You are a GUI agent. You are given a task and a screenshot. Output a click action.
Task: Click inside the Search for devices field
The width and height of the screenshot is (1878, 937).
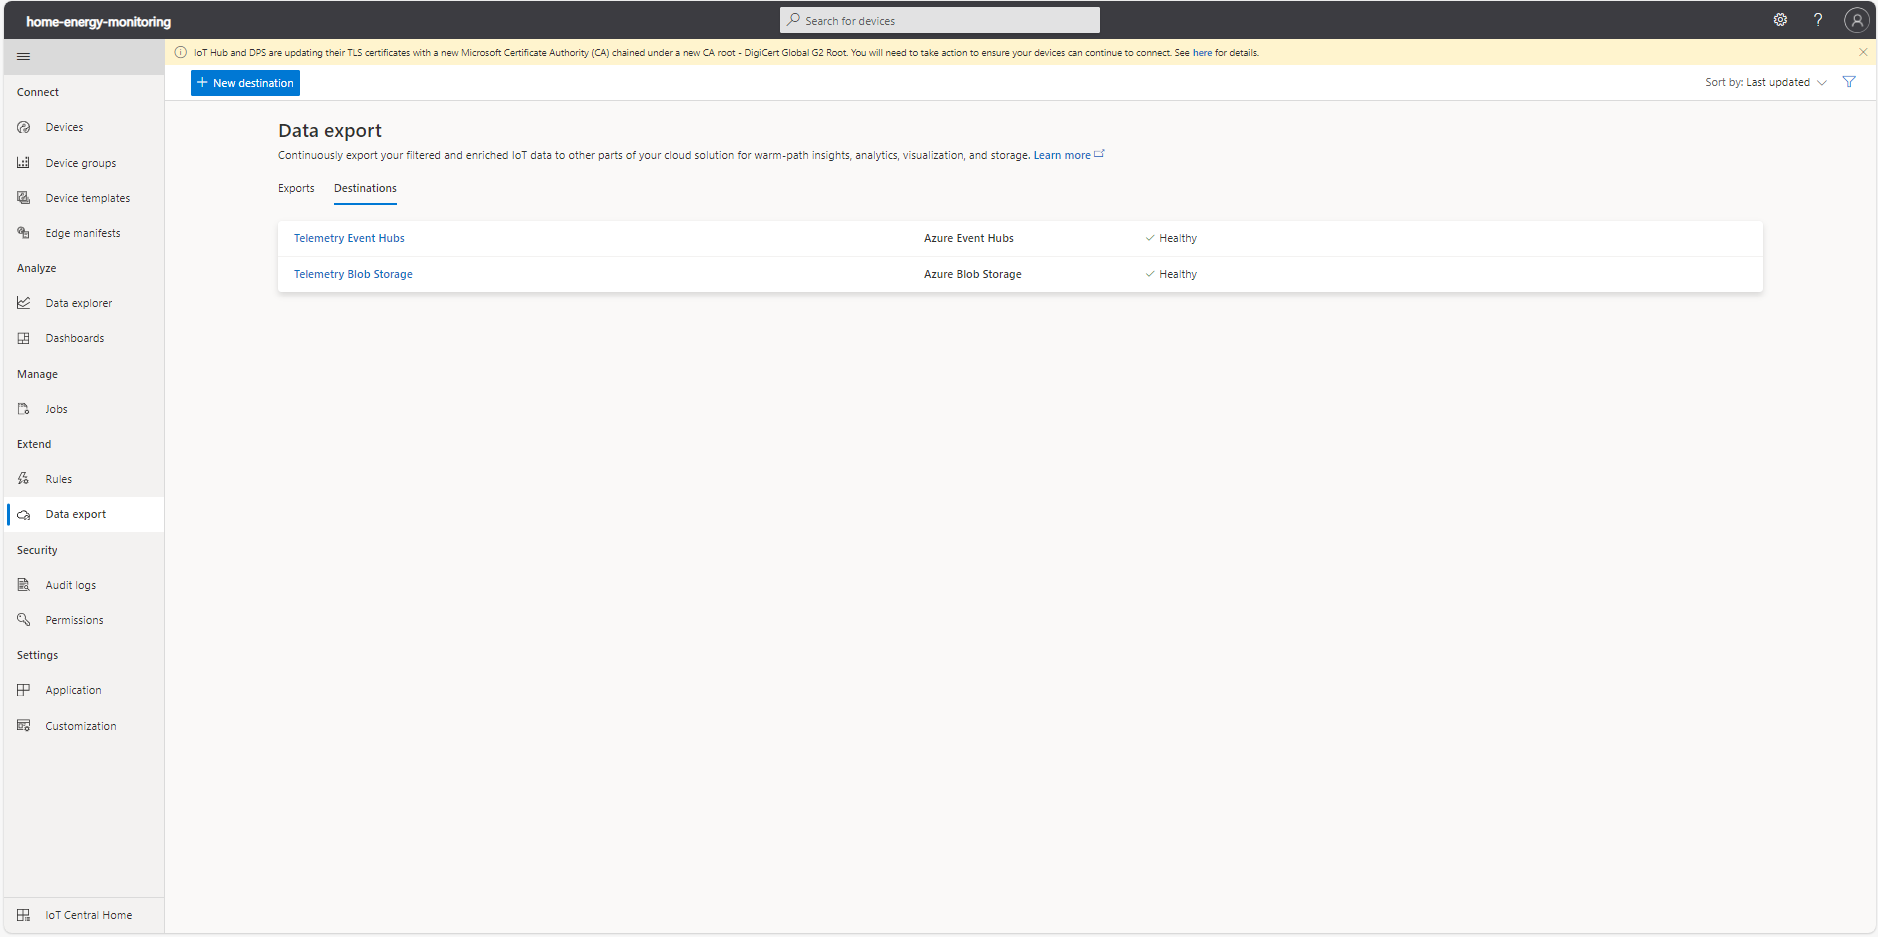pyautogui.click(x=939, y=19)
